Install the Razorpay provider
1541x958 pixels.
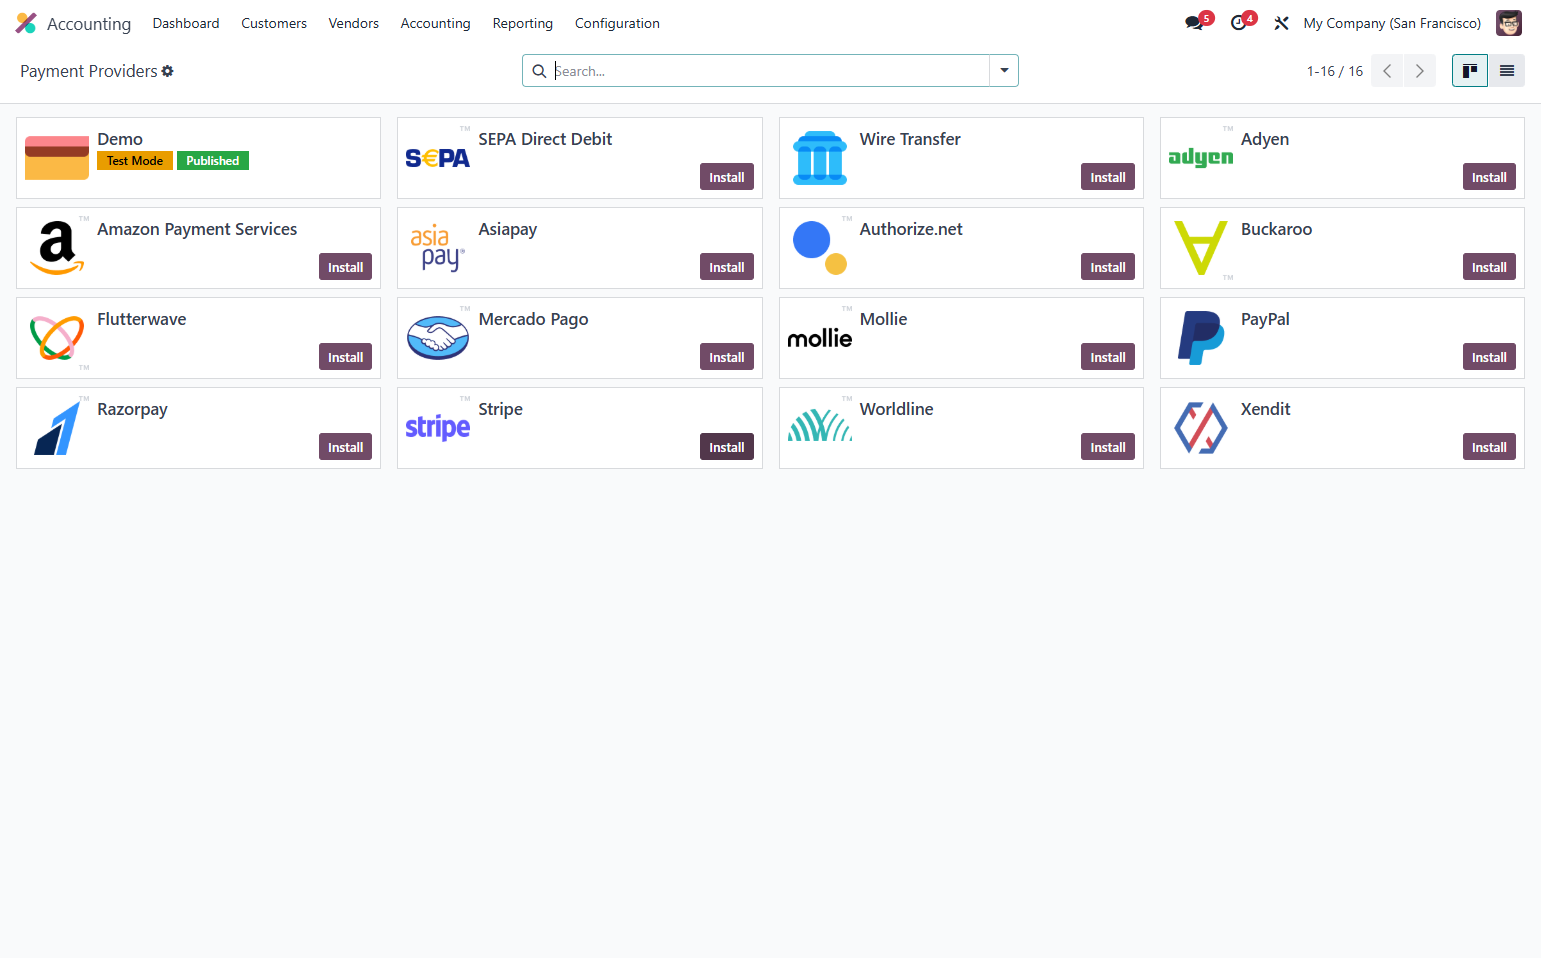click(x=346, y=447)
